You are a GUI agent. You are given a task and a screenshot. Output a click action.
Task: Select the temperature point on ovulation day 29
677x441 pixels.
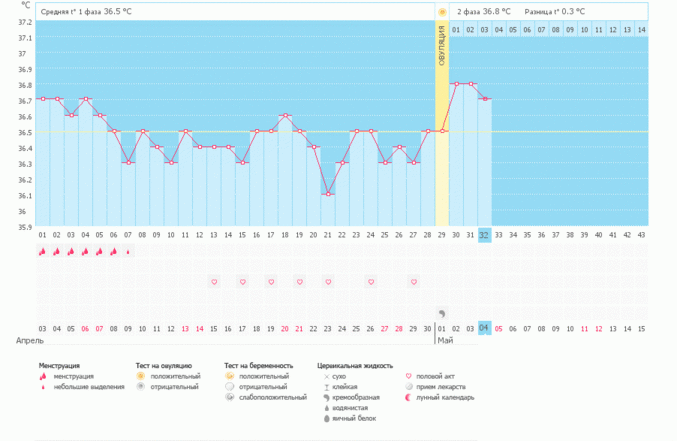click(442, 131)
